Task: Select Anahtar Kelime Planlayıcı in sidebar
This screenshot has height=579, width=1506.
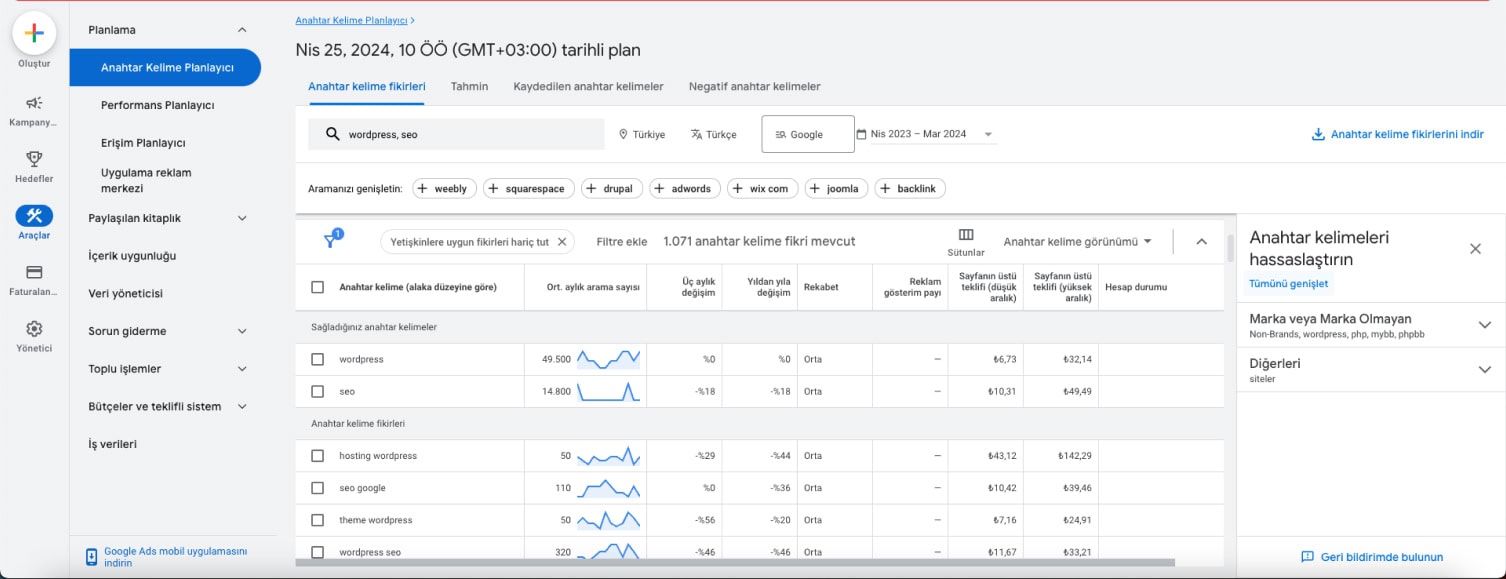Action: pos(165,68)
